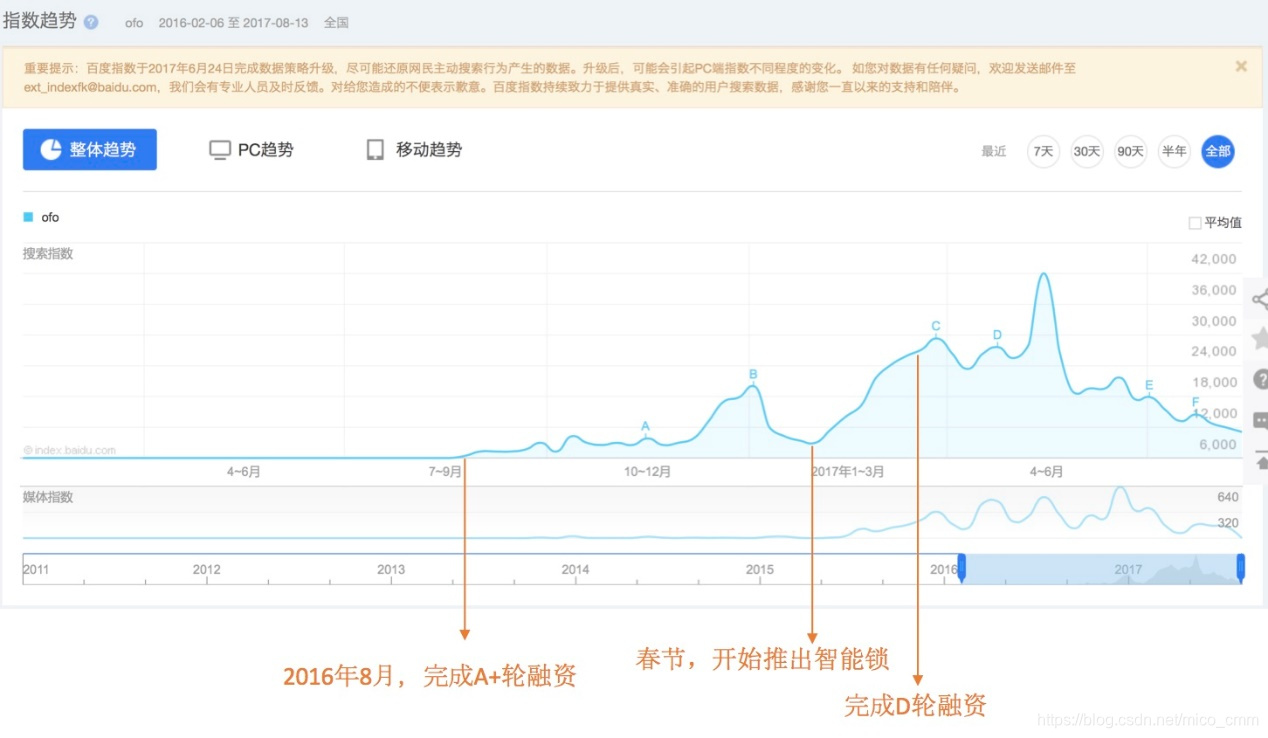The height and width of the screenshot is (738, 1268).
Task: Click news marker F on the chart
Action: click(1195, 402)
